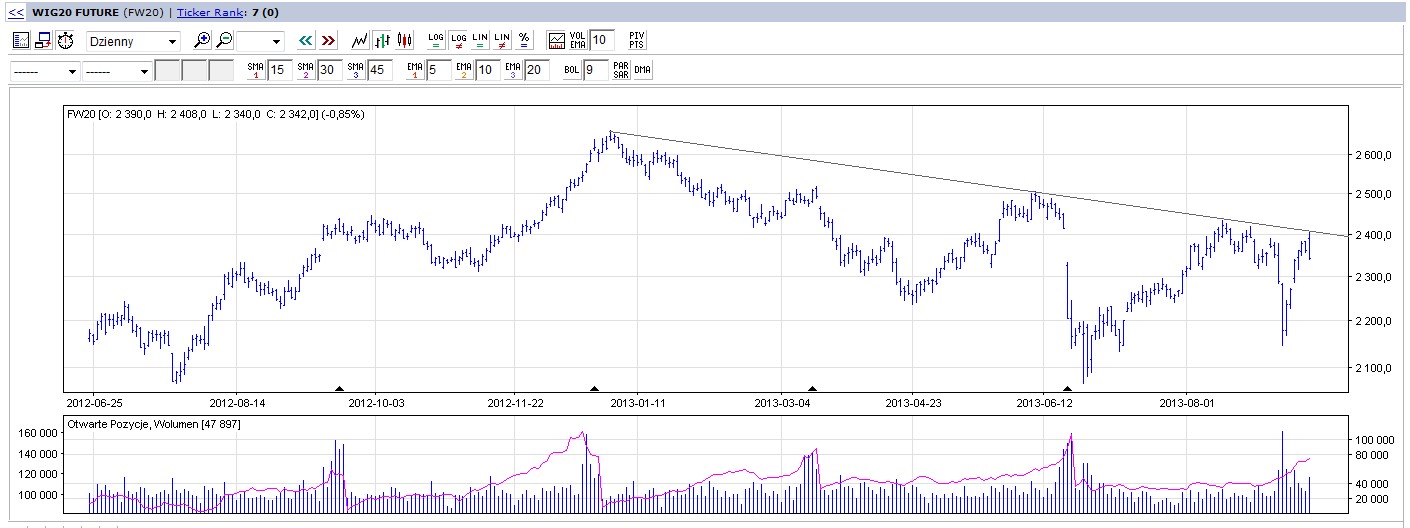Click the triangle marker near 2013-03-04
Image resolution: width=1410 pixels, height=528 pixels.
point(812,388)
